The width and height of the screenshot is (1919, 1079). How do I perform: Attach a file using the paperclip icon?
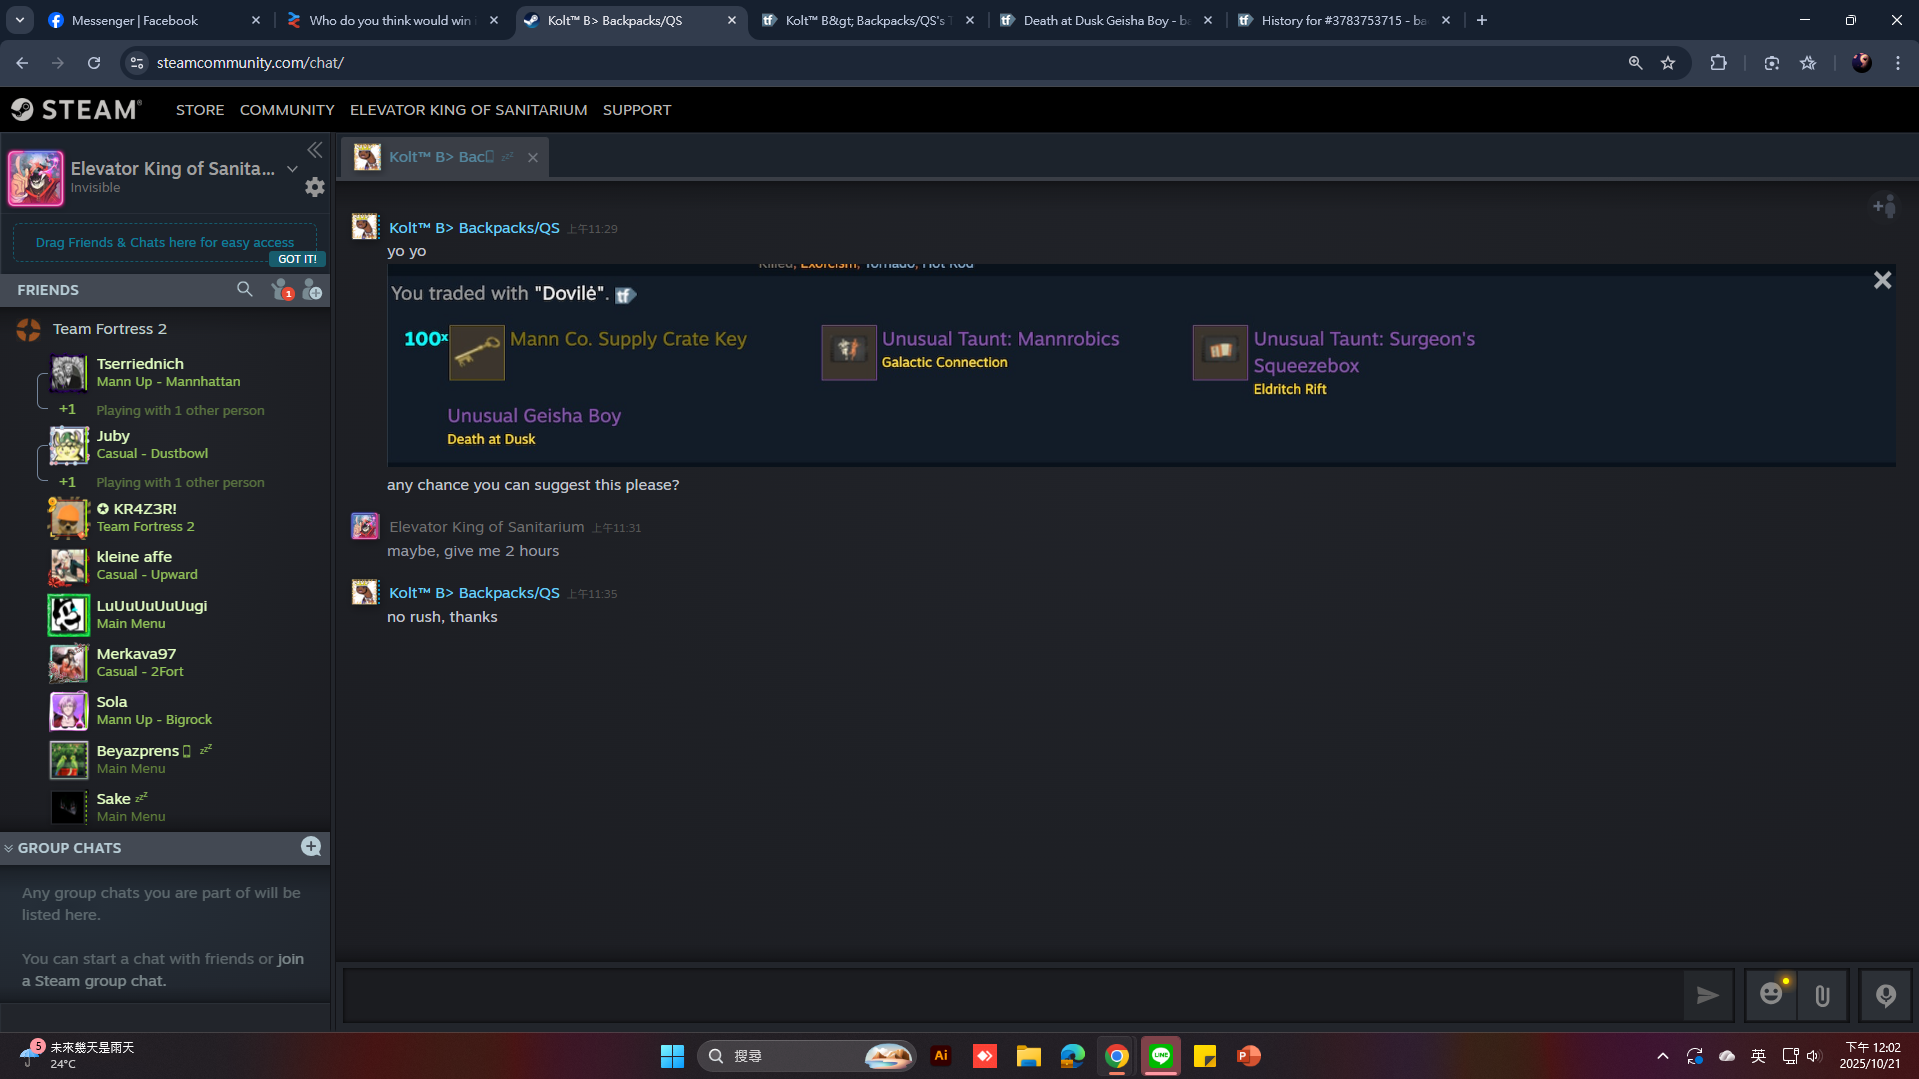point(1822,995)
